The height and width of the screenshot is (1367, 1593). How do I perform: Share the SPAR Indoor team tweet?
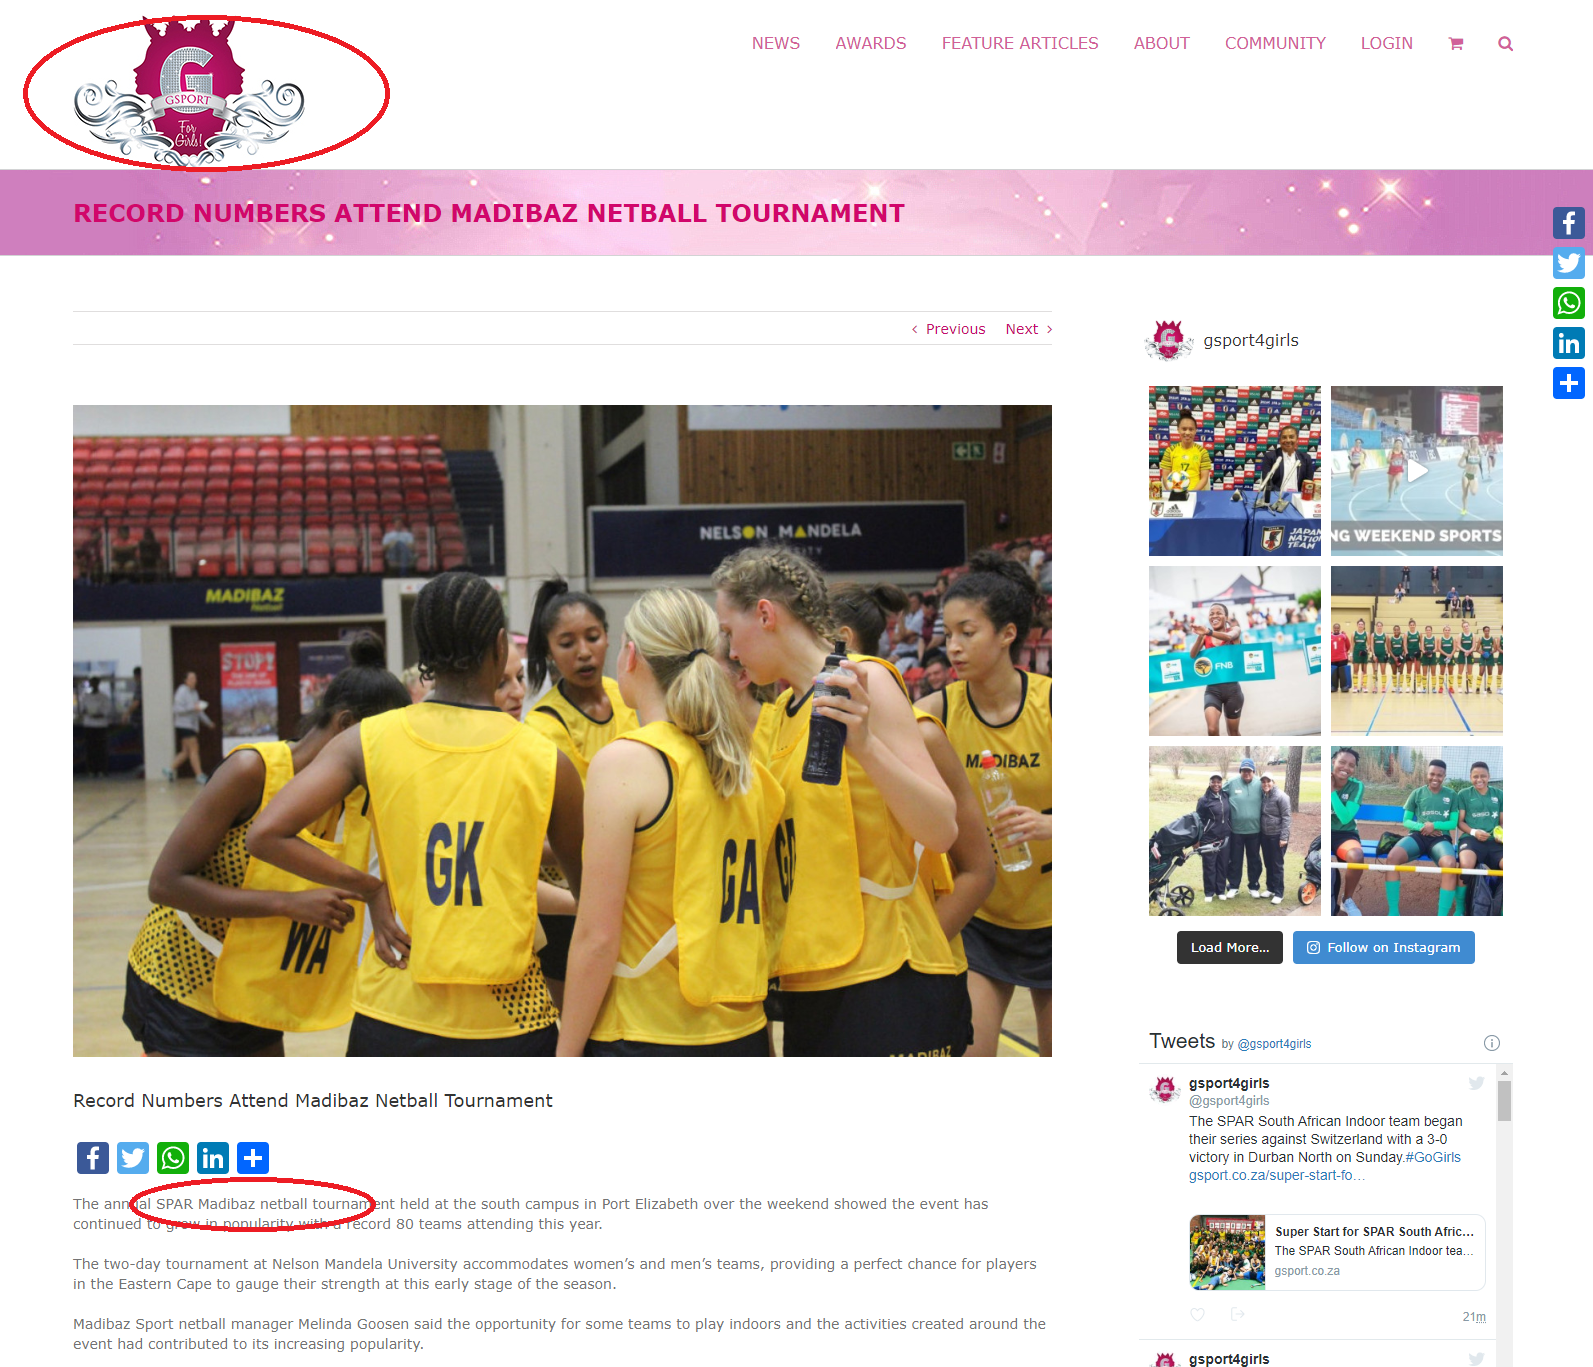pyautogui.click(x=1238, y=1314)
